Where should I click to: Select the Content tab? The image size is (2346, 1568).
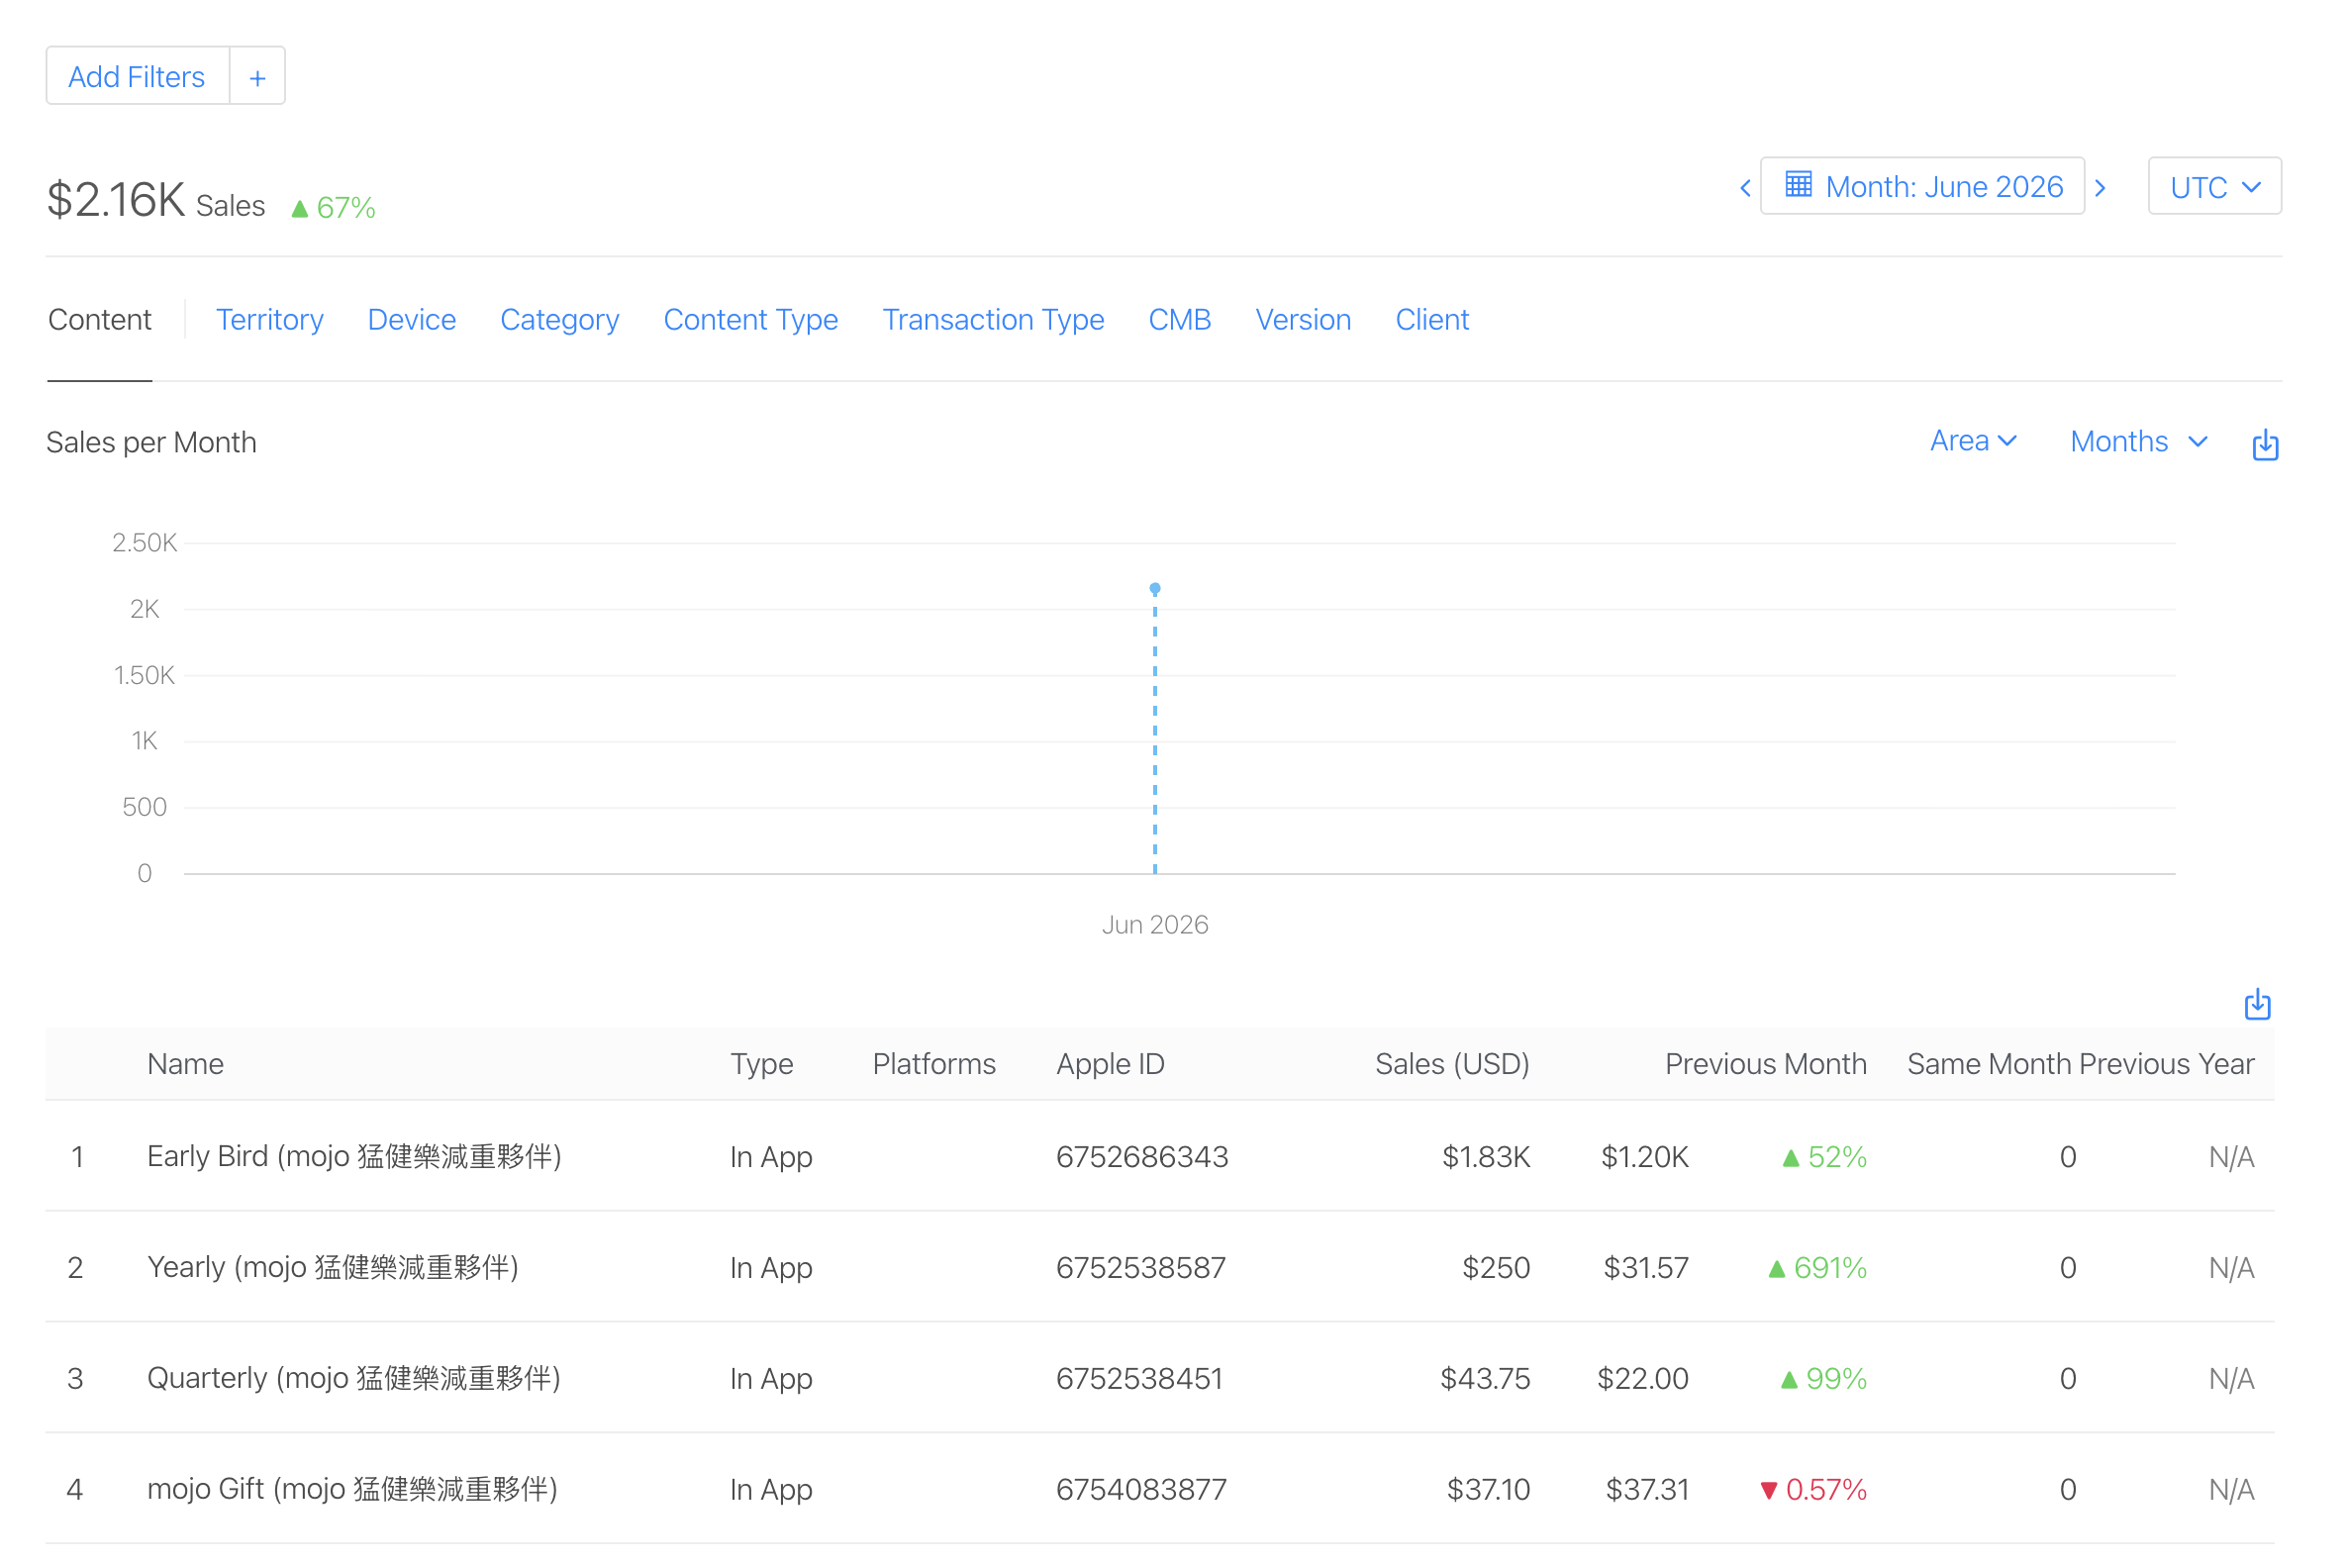point(99,319)
